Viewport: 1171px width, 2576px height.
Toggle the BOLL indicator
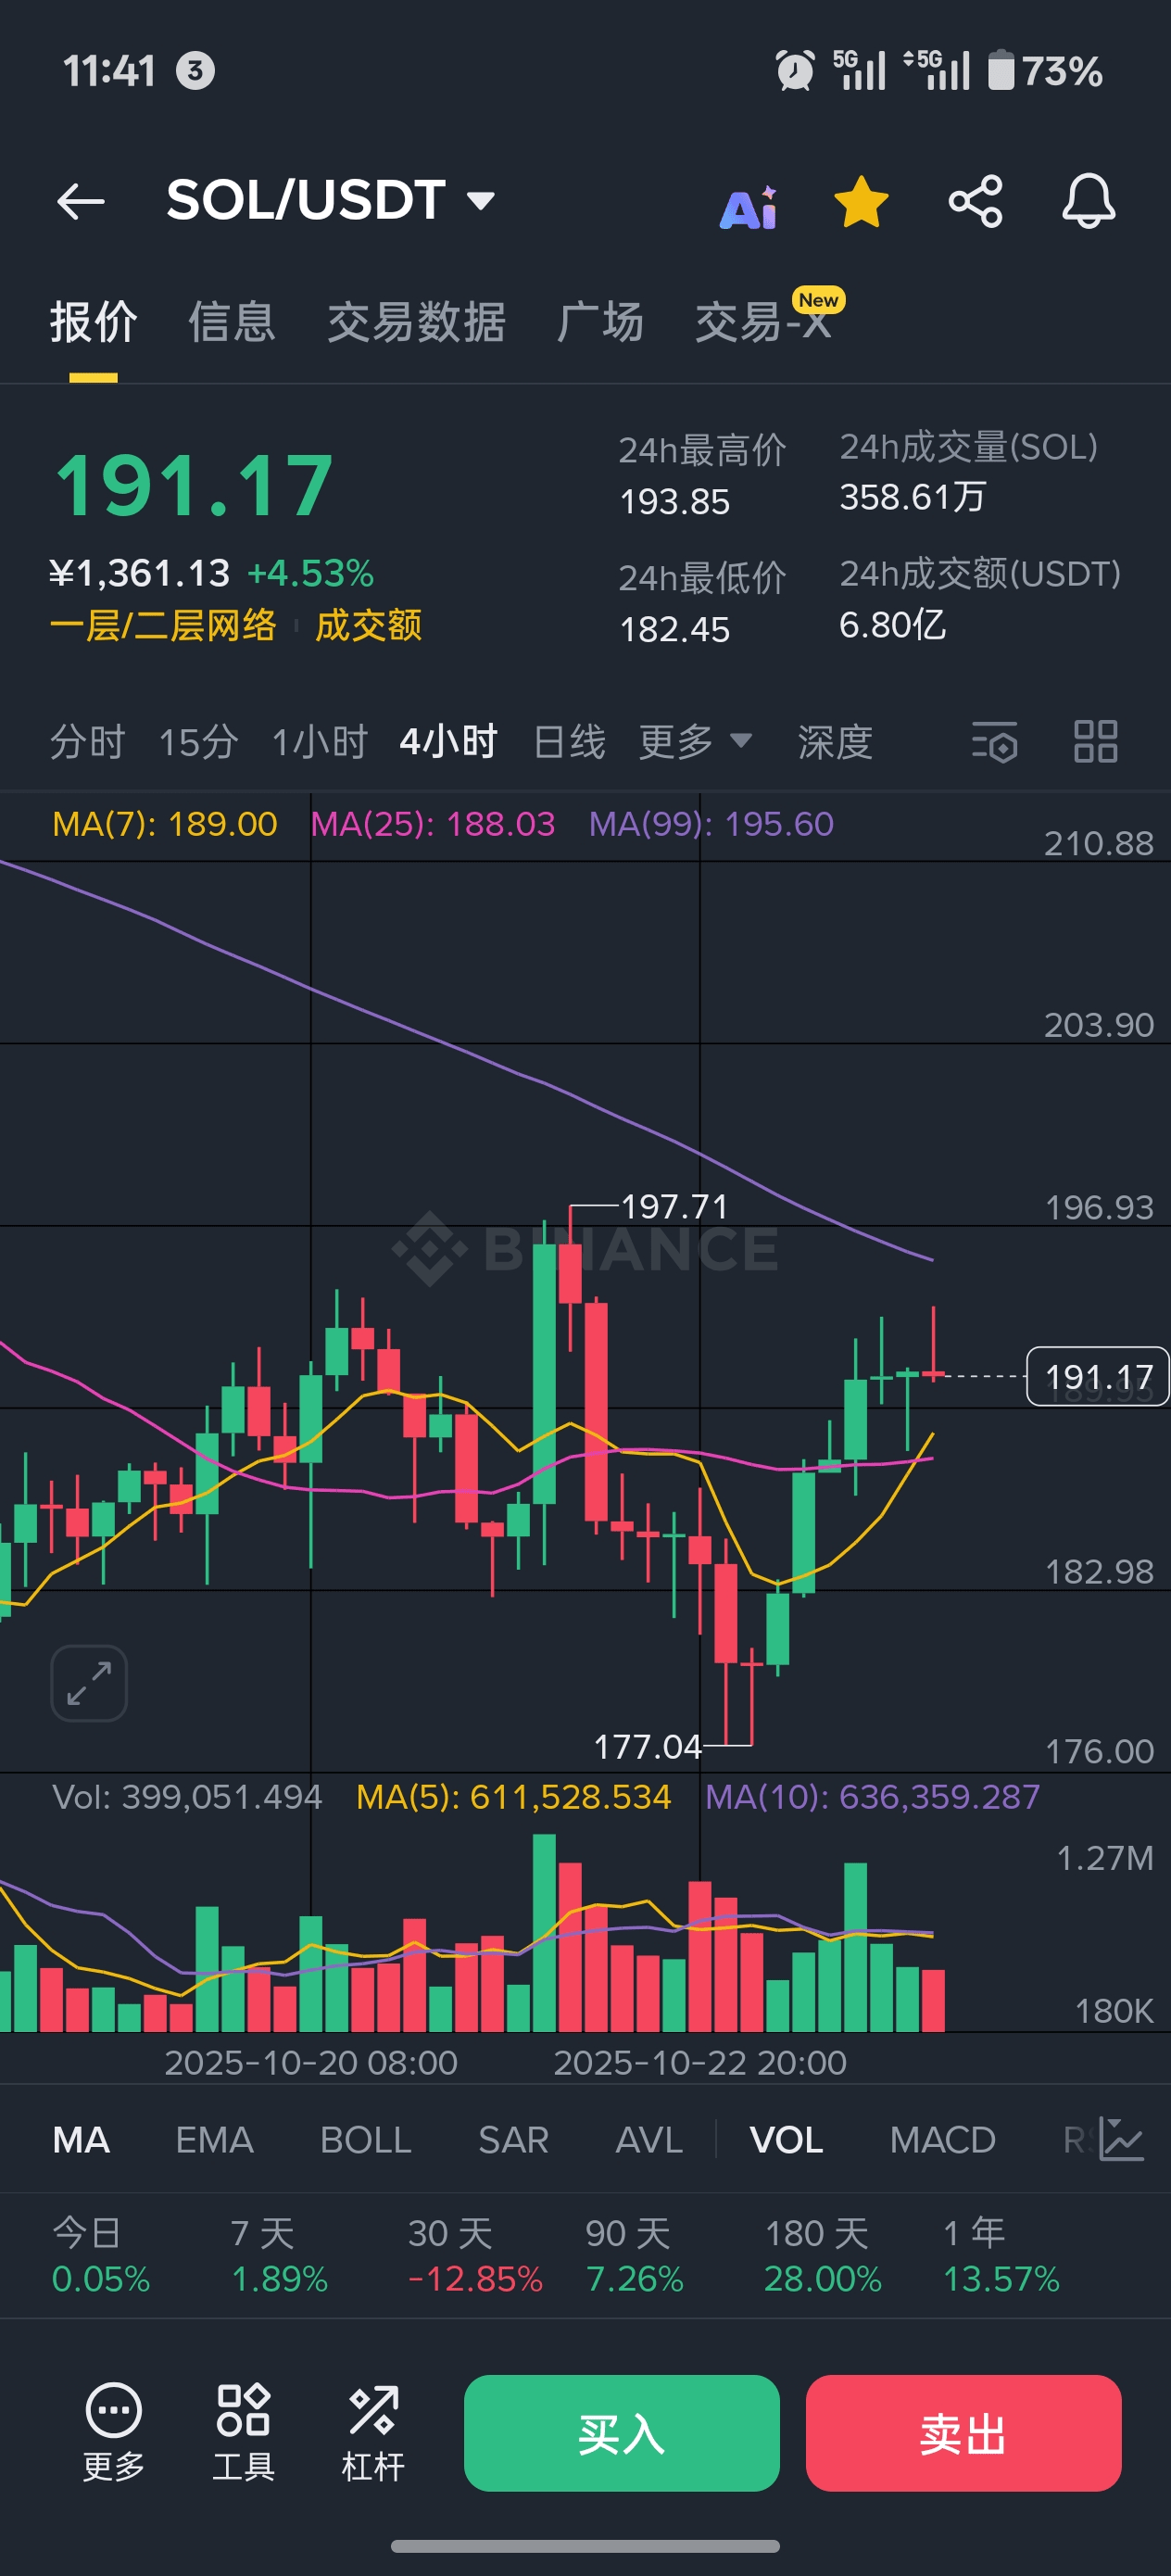(365, 2140)
